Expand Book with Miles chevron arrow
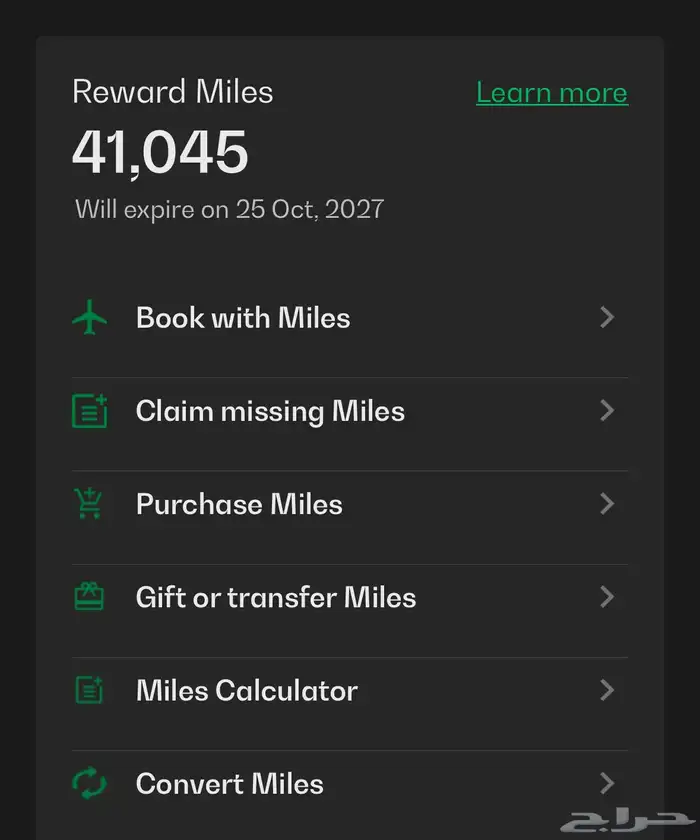This screenshot has height=840, width=700. click(x=606, y=318)
